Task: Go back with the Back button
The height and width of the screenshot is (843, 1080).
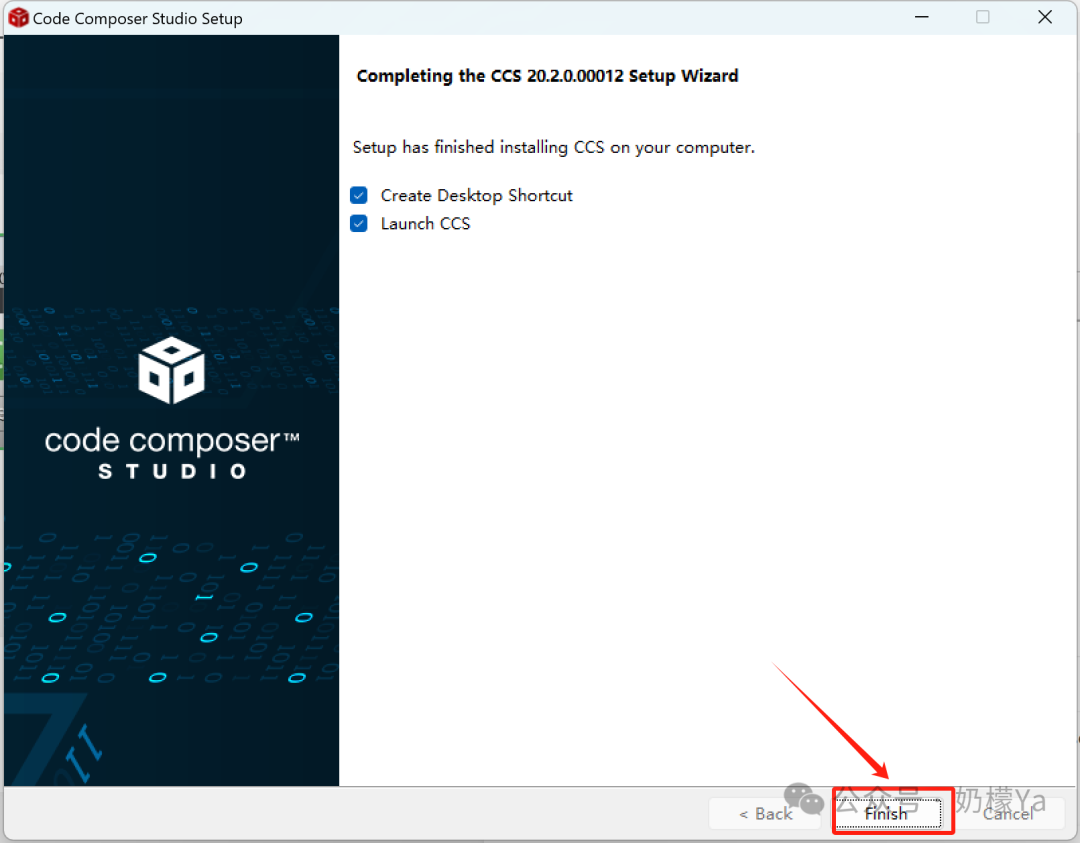Action: tap(765, 813)
